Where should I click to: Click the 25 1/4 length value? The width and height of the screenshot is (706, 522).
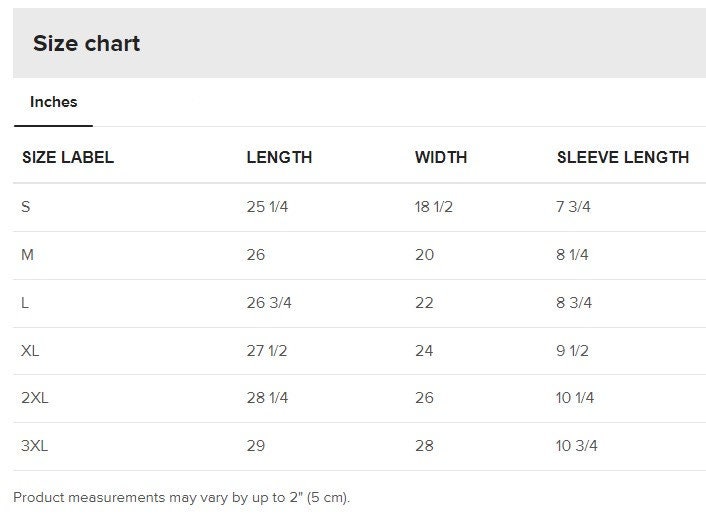pos(267,207)
